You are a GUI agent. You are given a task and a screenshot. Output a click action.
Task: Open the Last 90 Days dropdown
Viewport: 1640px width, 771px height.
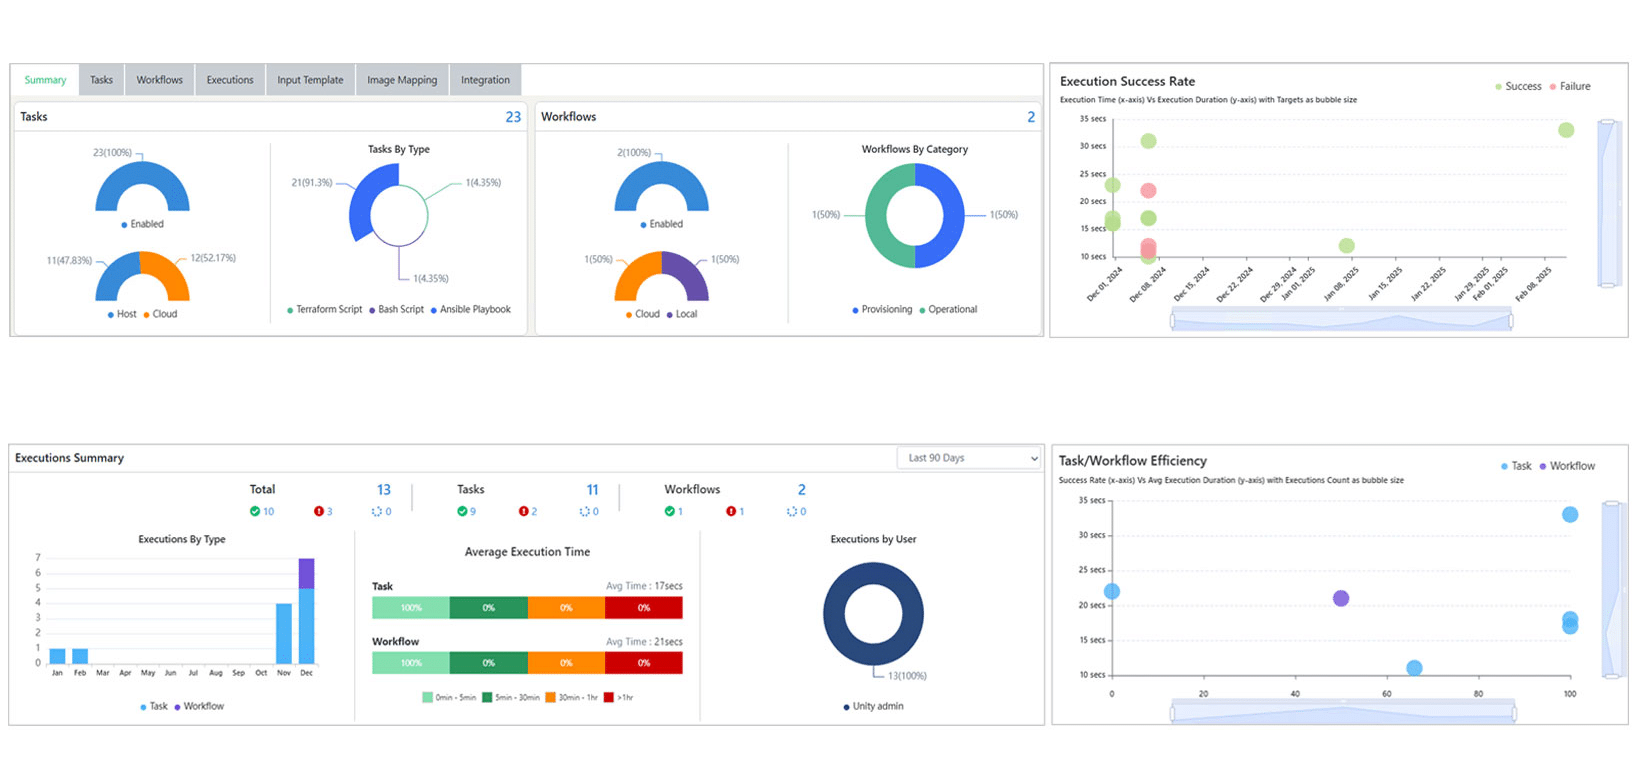click(x=970, y=458)
